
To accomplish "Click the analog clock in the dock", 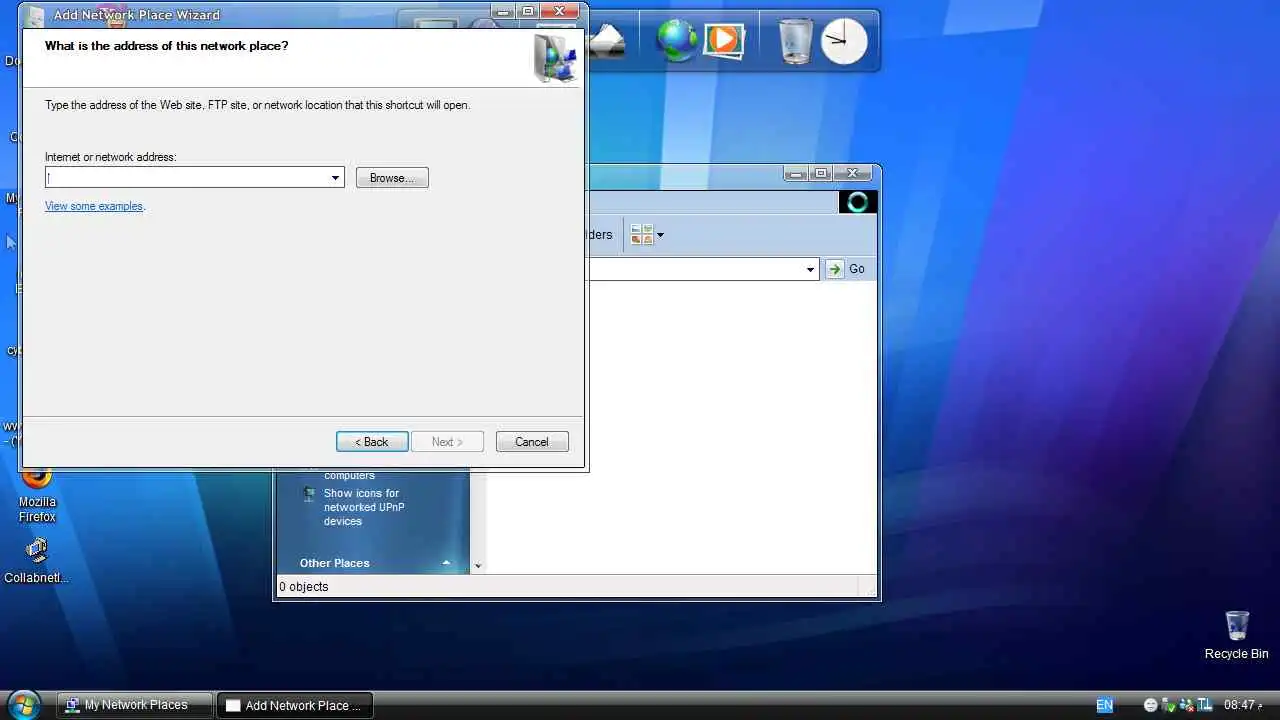I will coord(844,42).
